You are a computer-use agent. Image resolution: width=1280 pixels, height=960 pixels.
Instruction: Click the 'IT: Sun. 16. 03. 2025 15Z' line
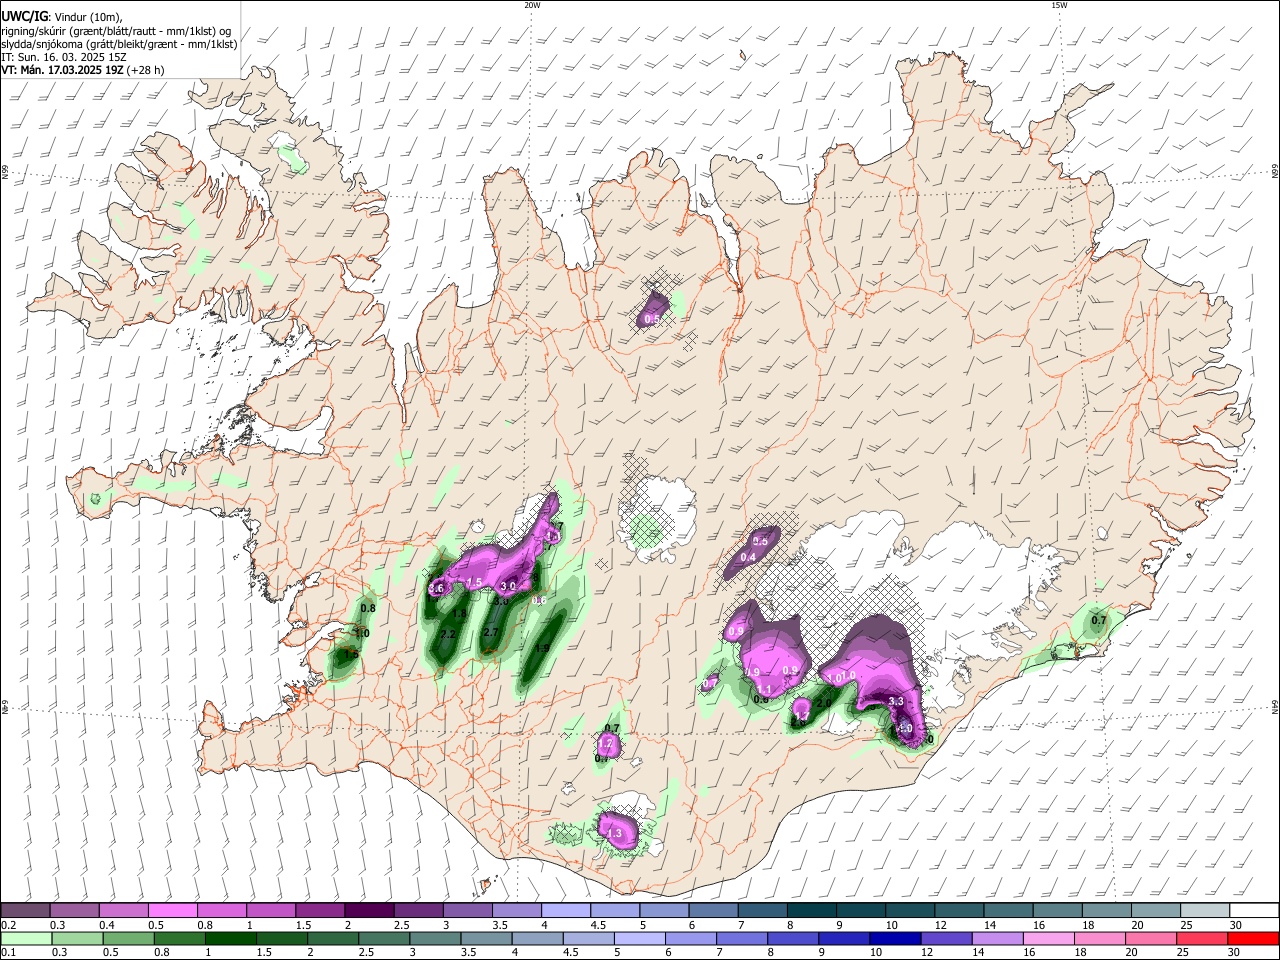coord(65,57)
